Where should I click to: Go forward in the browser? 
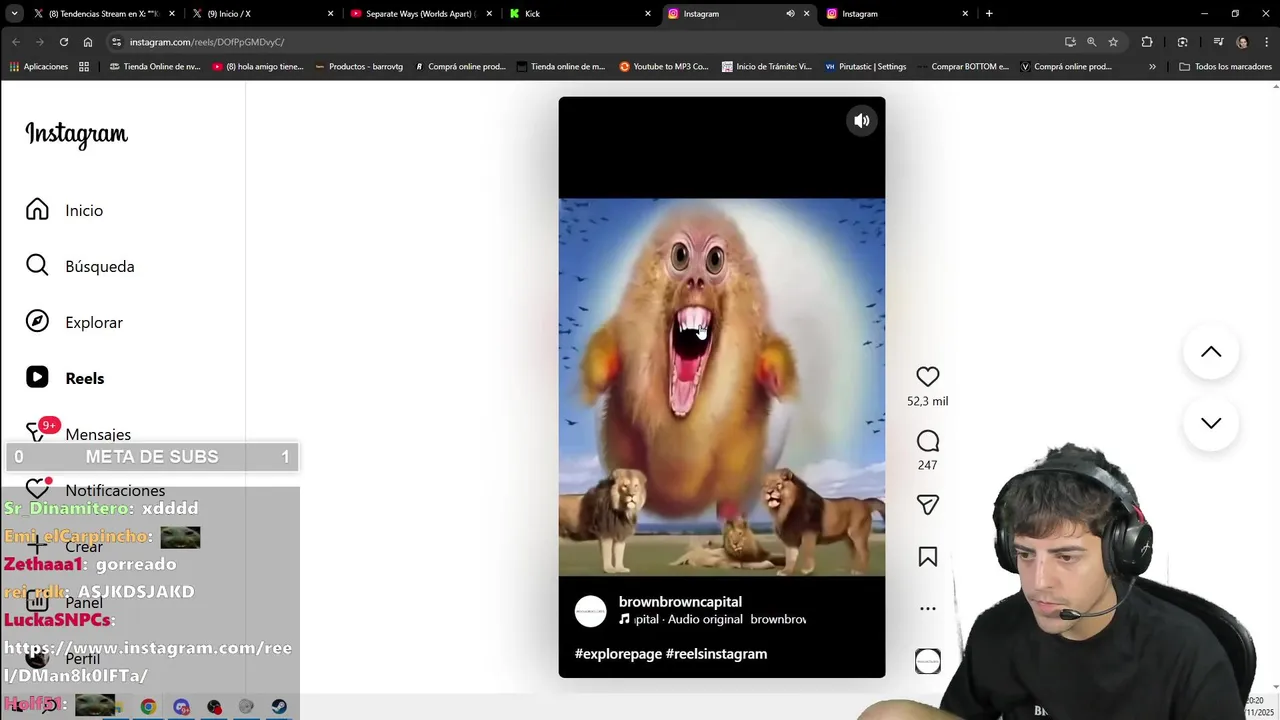(40, 42)
